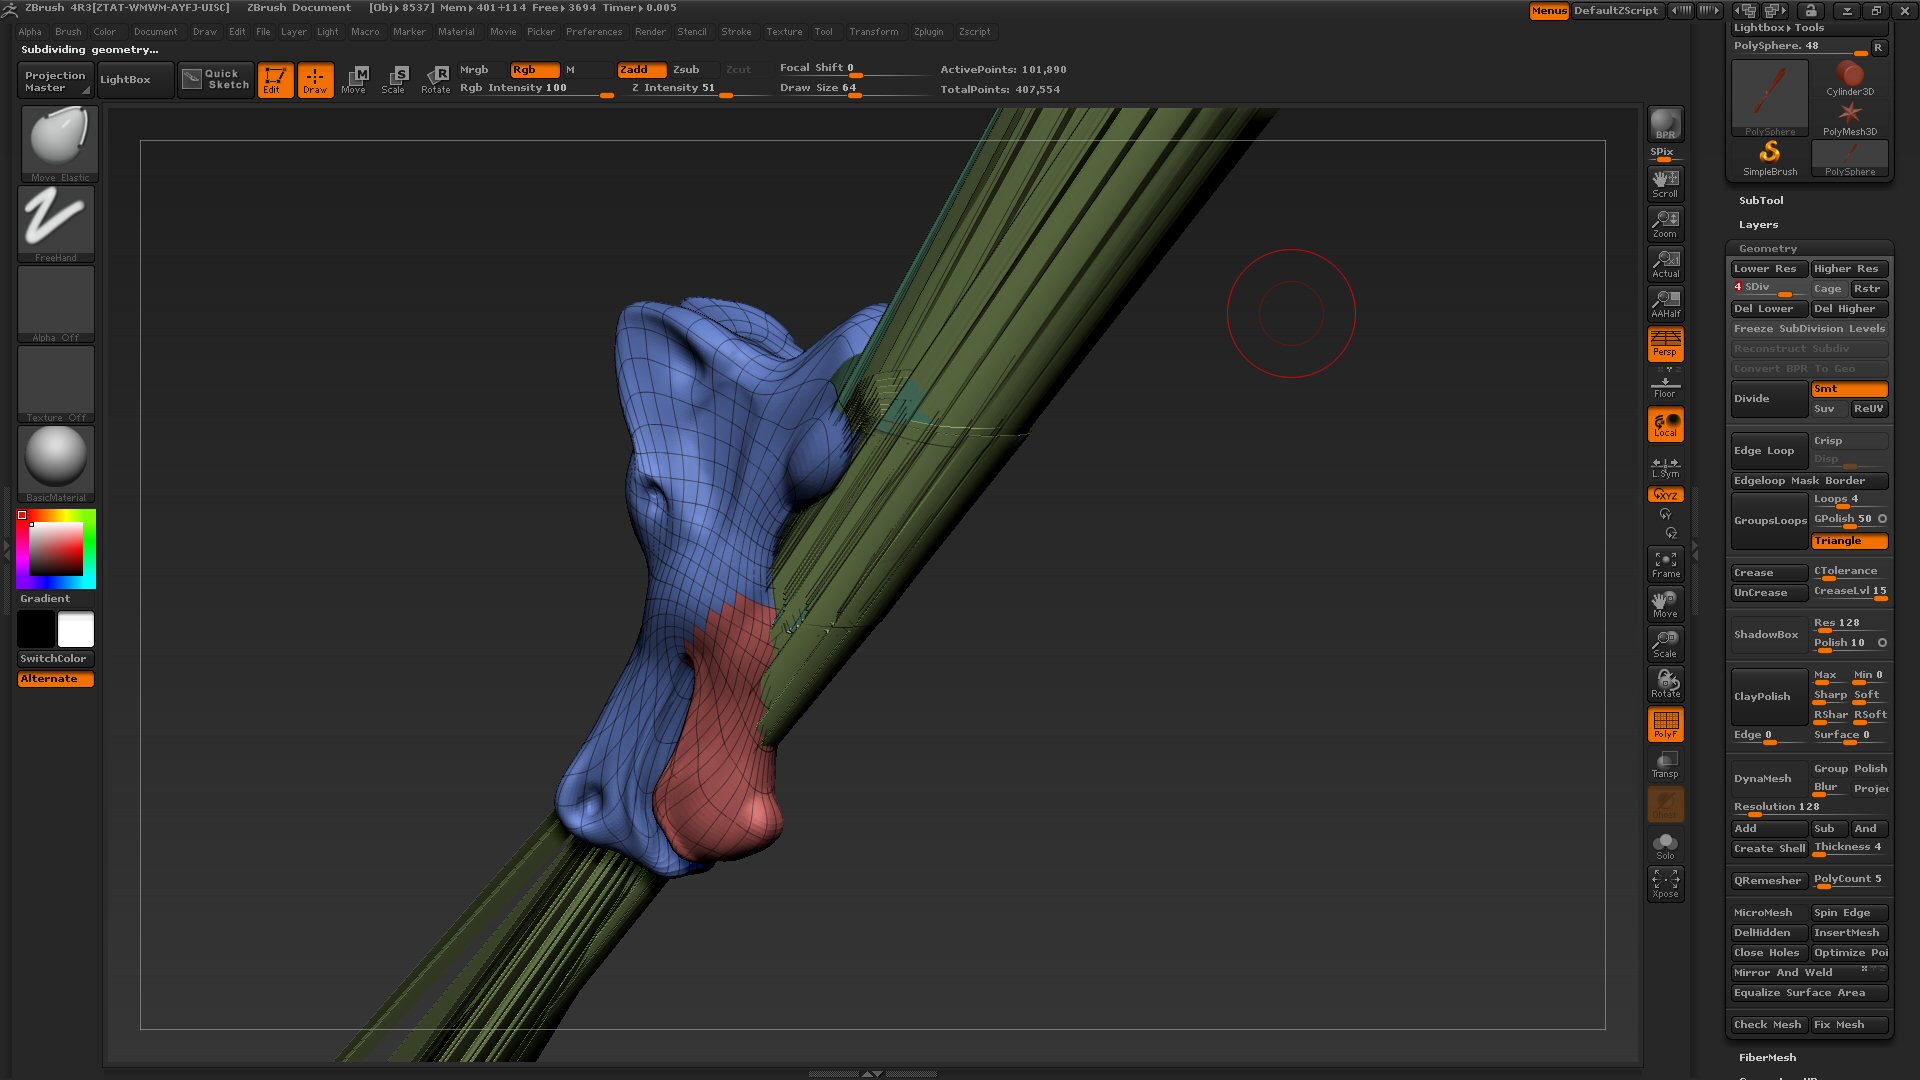
Task: Click the Frame icon on right shelf
Action: (x=1664, y=563)
